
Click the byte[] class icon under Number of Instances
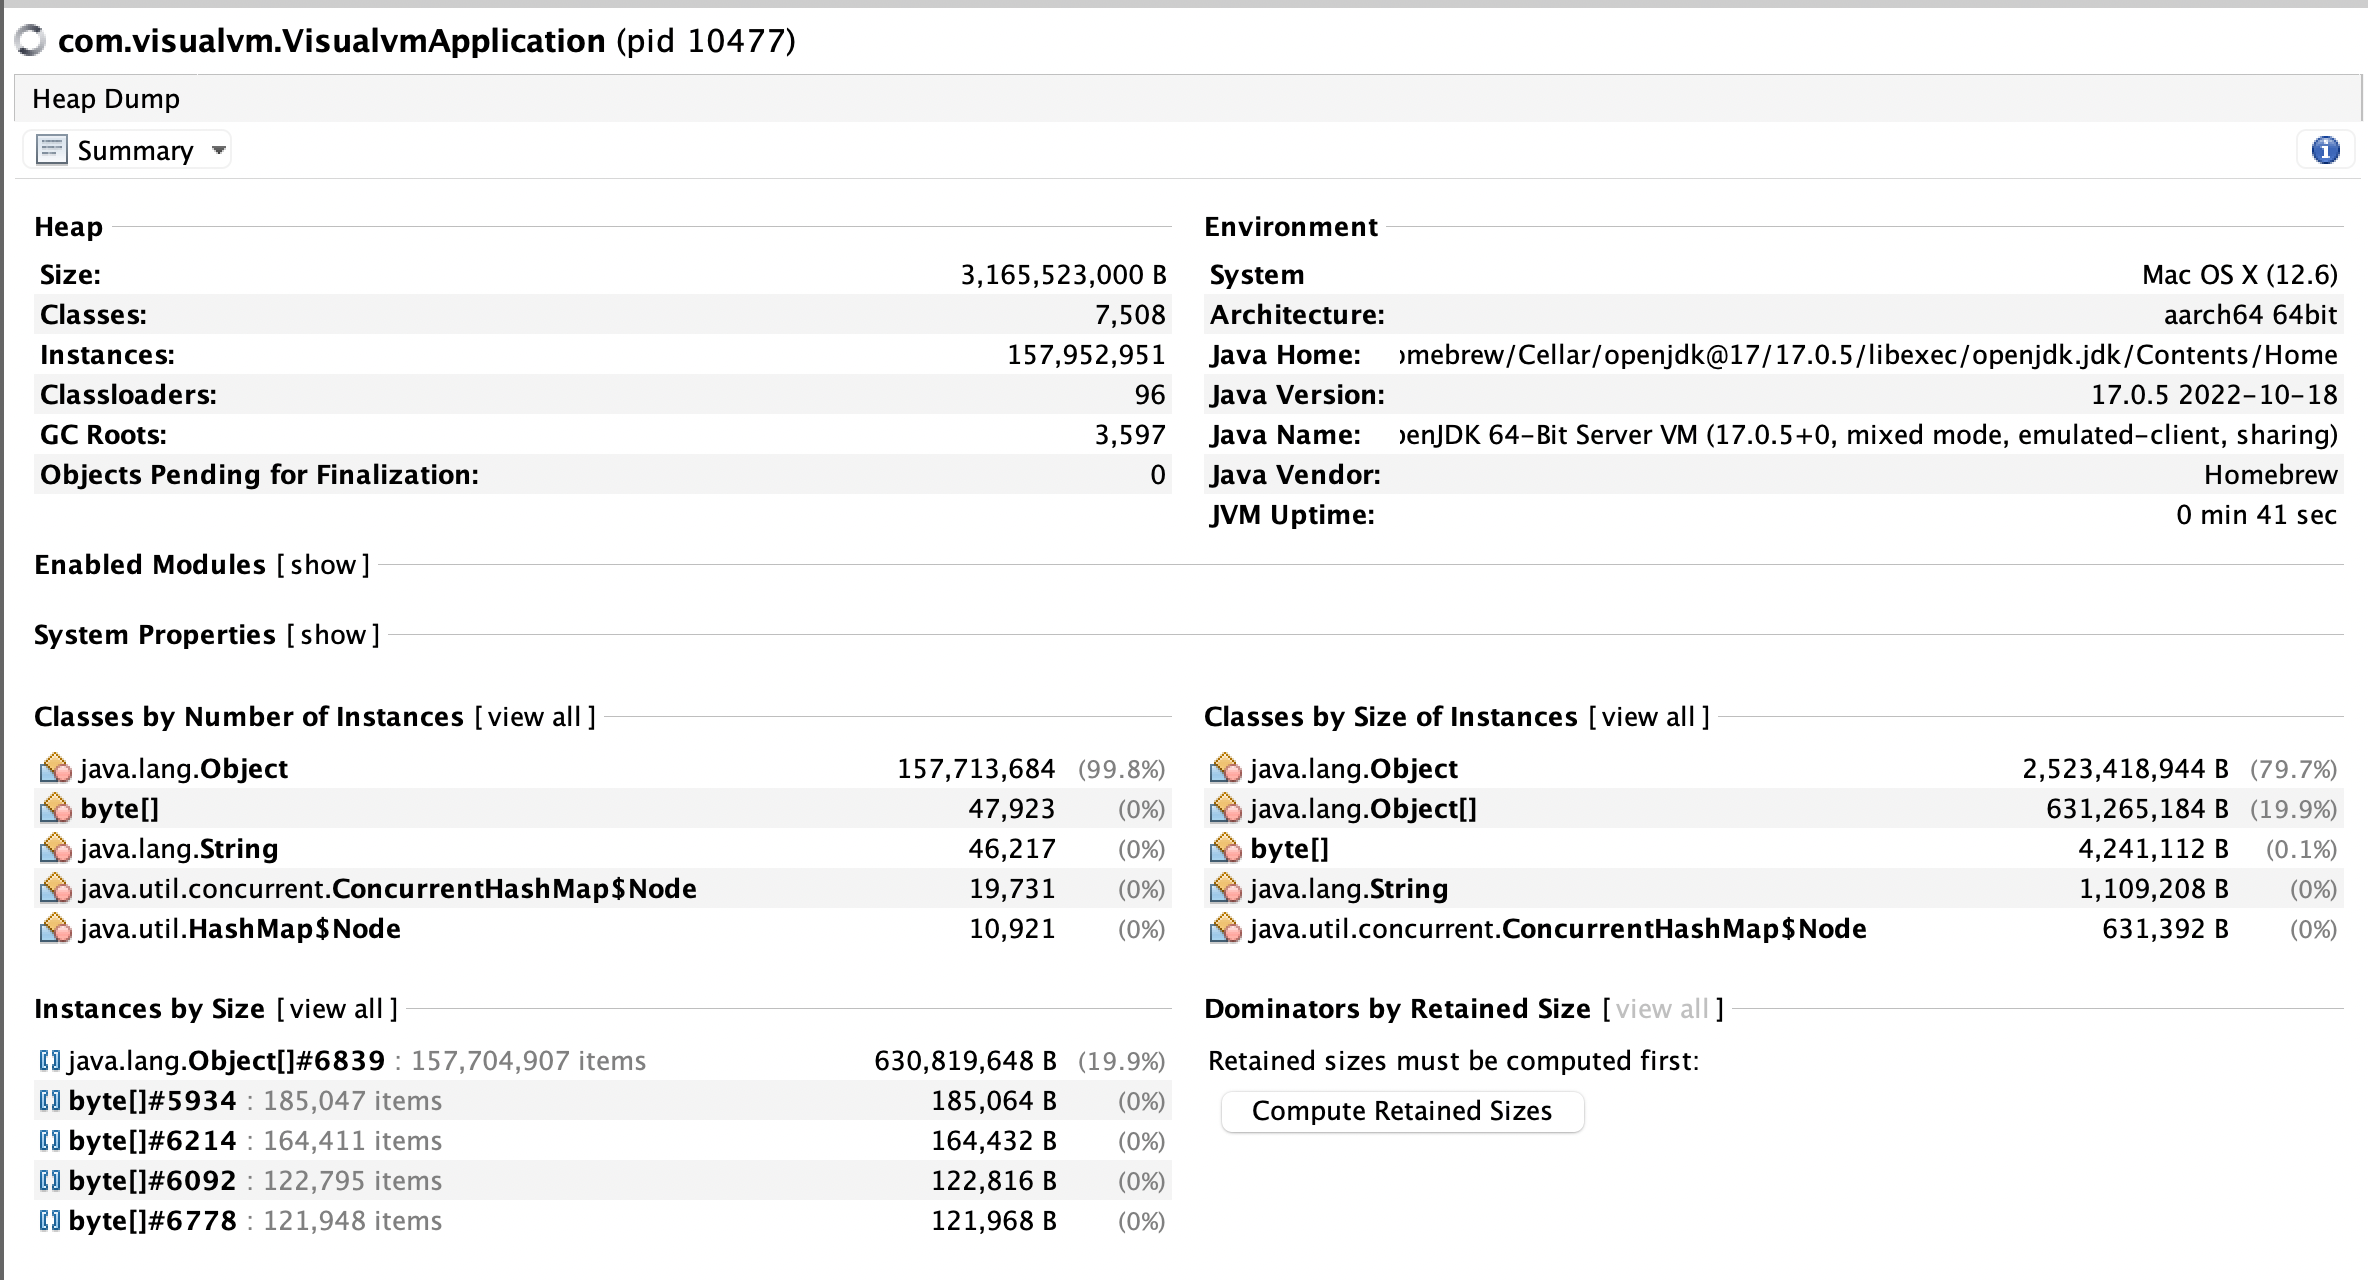point(55,809)
